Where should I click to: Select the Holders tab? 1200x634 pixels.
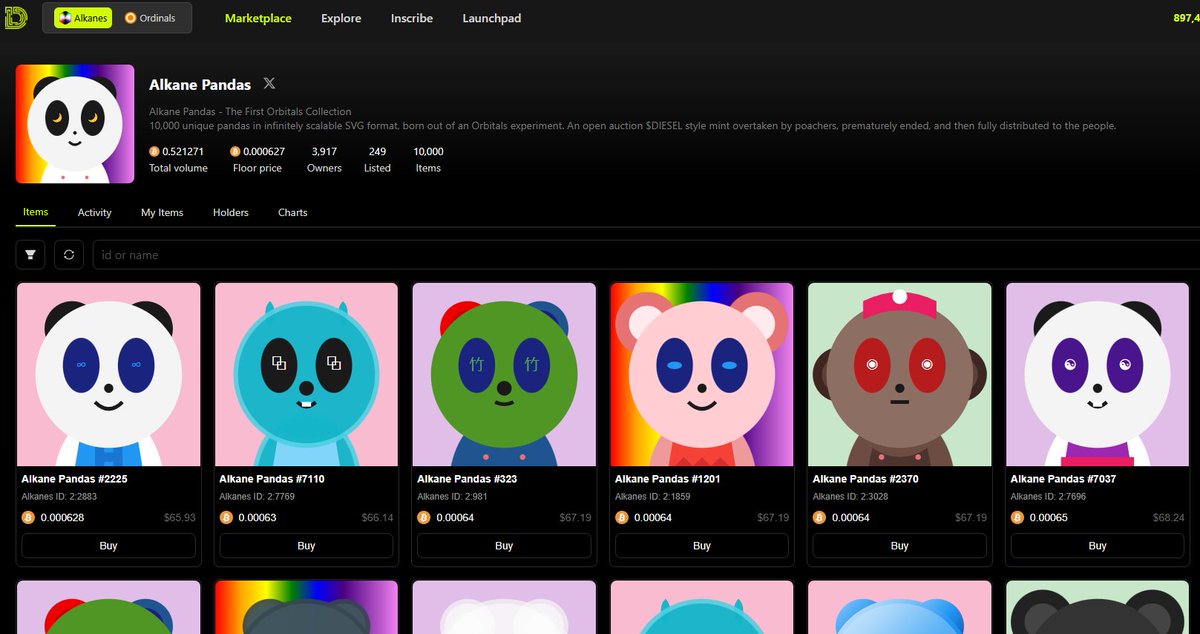(231, 212)
